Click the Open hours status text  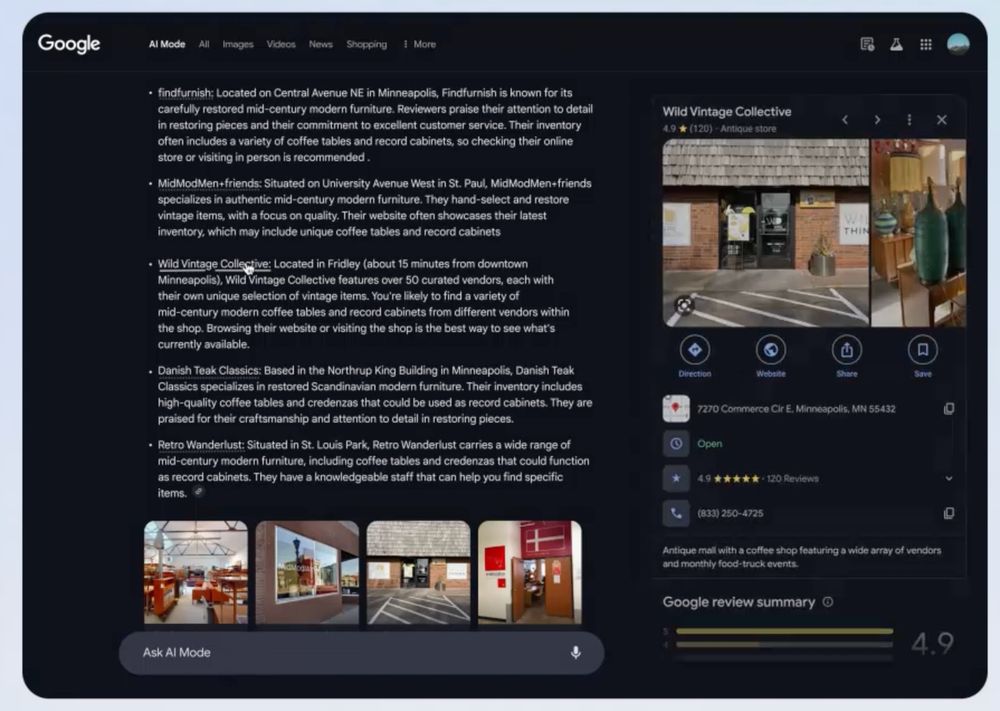coord(710,444)
